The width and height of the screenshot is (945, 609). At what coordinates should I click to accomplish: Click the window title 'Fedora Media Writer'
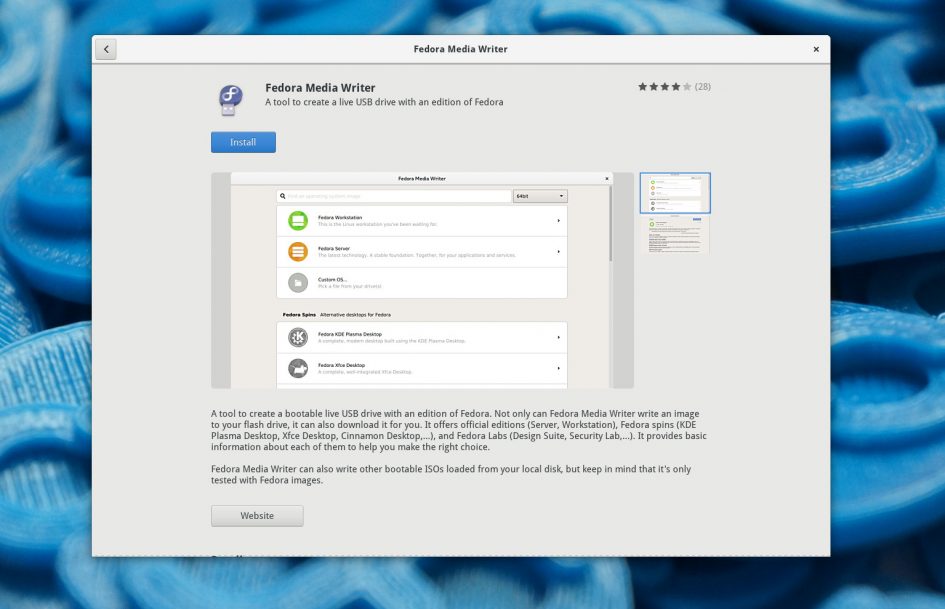pos(460,49)
